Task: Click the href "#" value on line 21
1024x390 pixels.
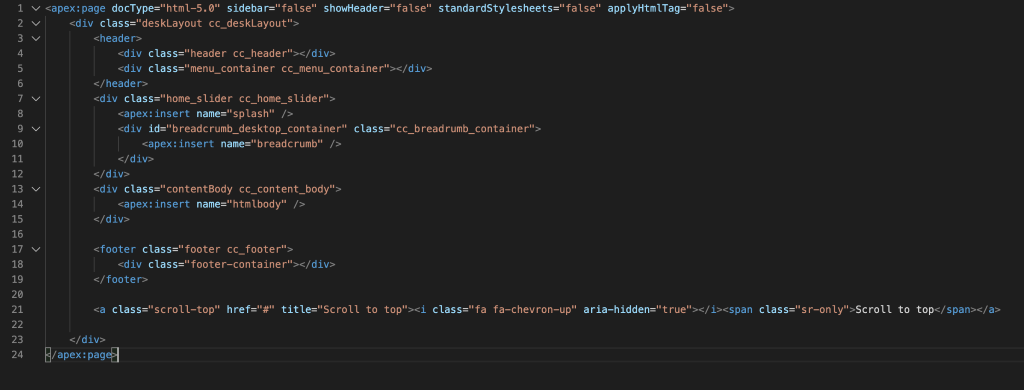Action: click(266, 309)
